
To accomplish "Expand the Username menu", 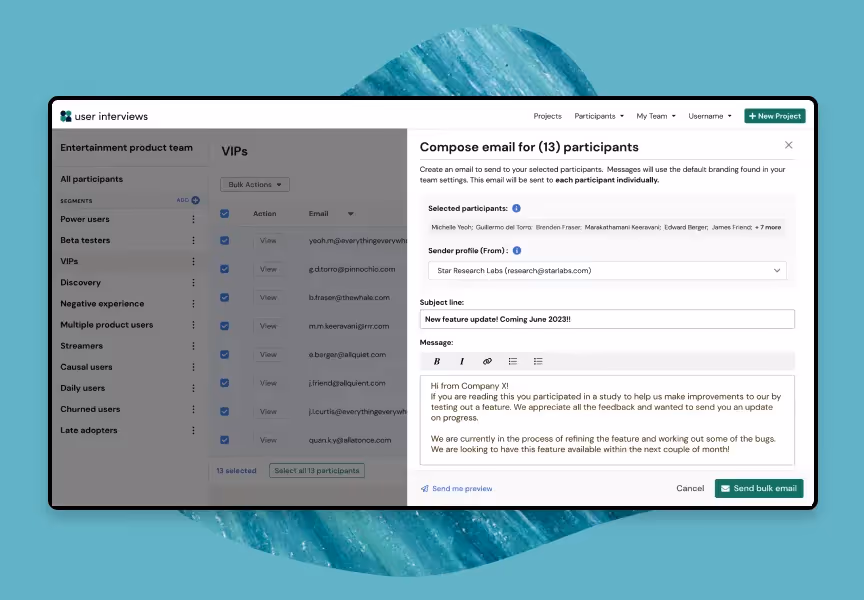I will [x=710, y=116].
